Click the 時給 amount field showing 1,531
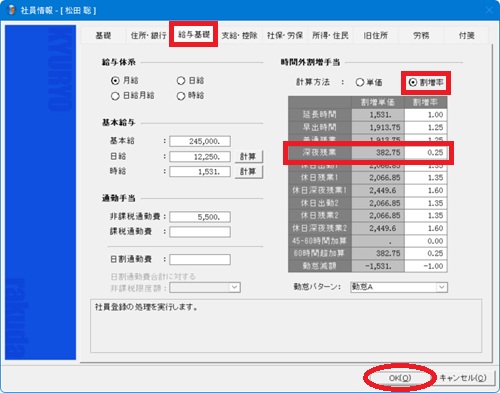Viewport: 500px width, 393px height. [200, 172]
